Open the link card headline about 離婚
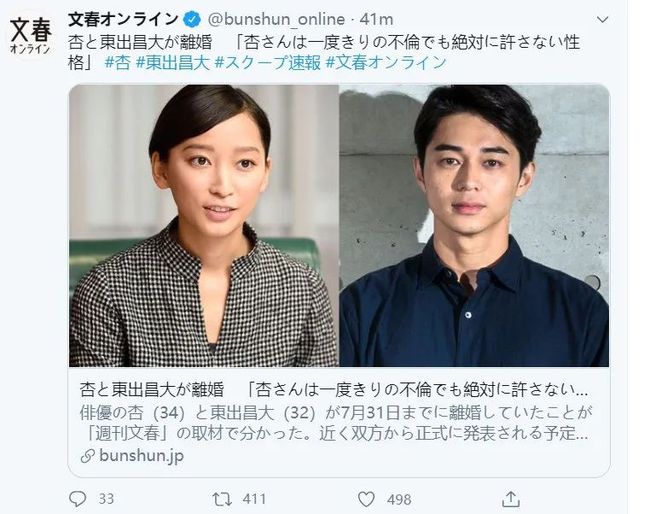This screenshot has width=650, height=514. [x=334, y=390]
